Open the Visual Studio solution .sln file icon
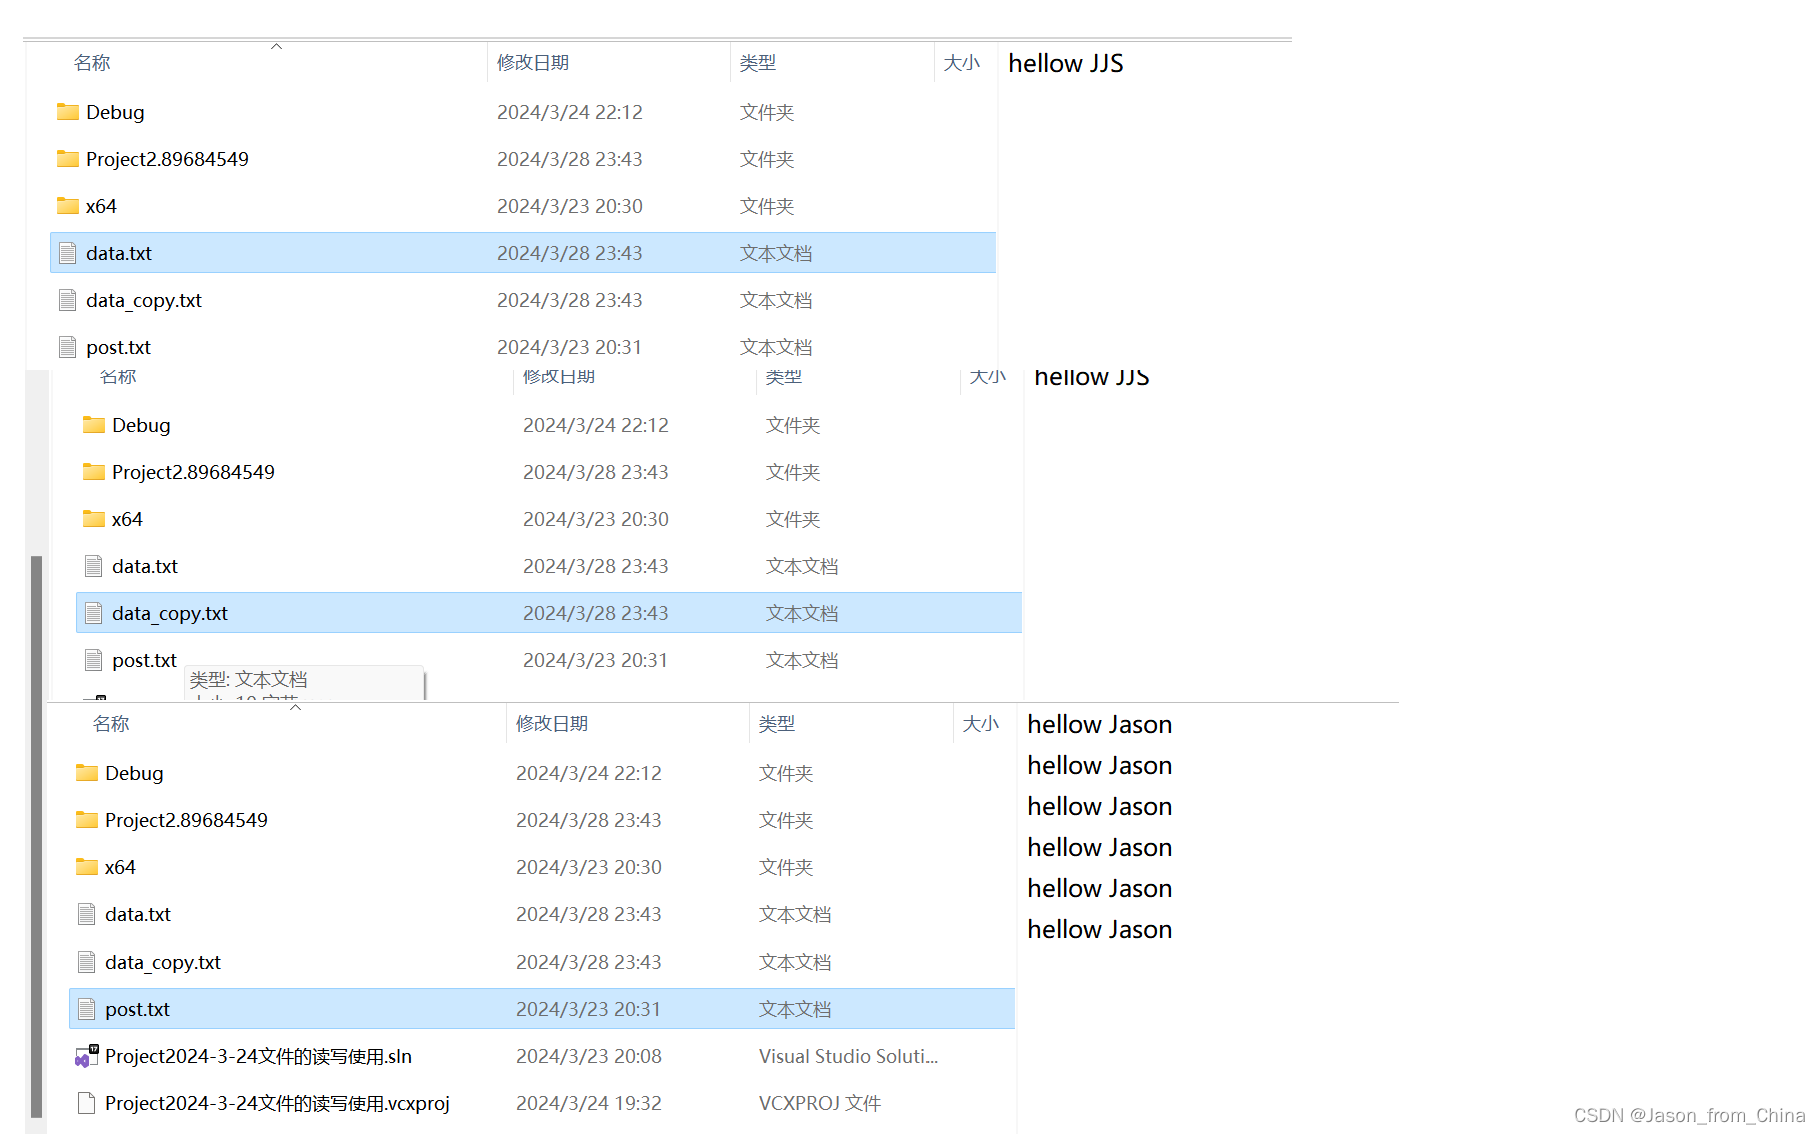 pos(87,1056)
